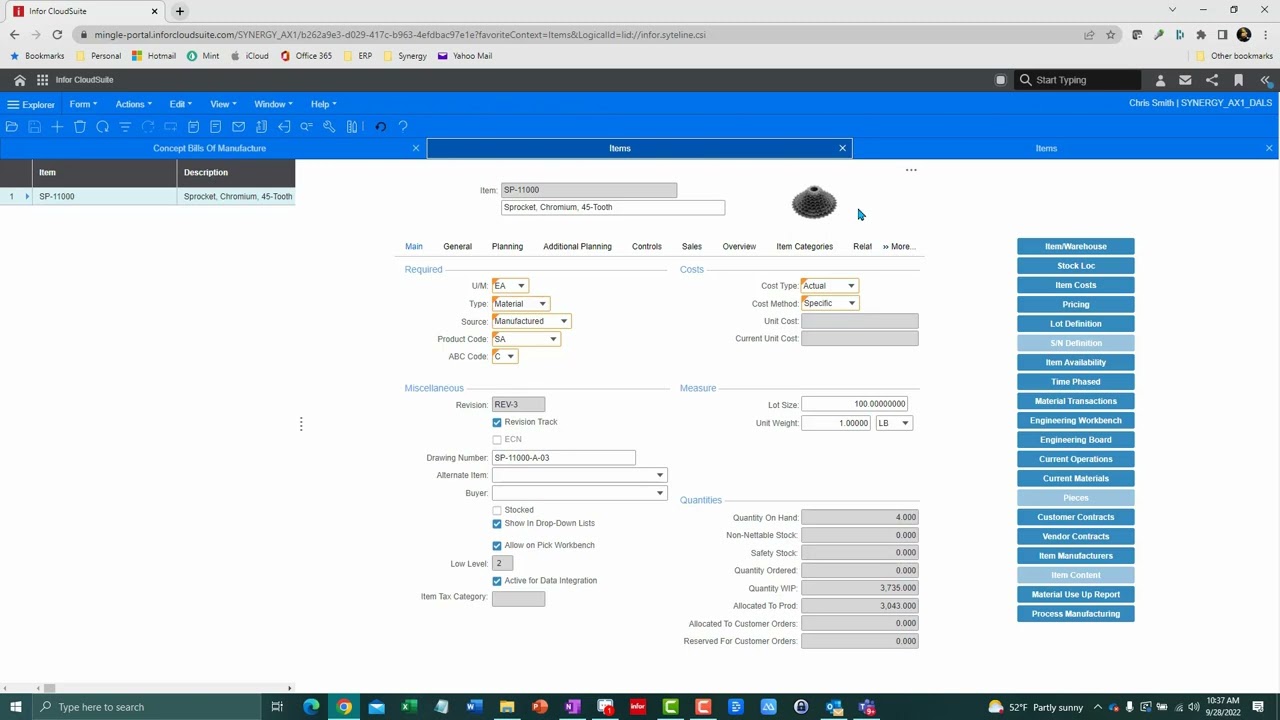Screen dimensions: 1280x720
Task: Toggle Show In Drop-Down Lists checkbox
Action: pos(497,524)
